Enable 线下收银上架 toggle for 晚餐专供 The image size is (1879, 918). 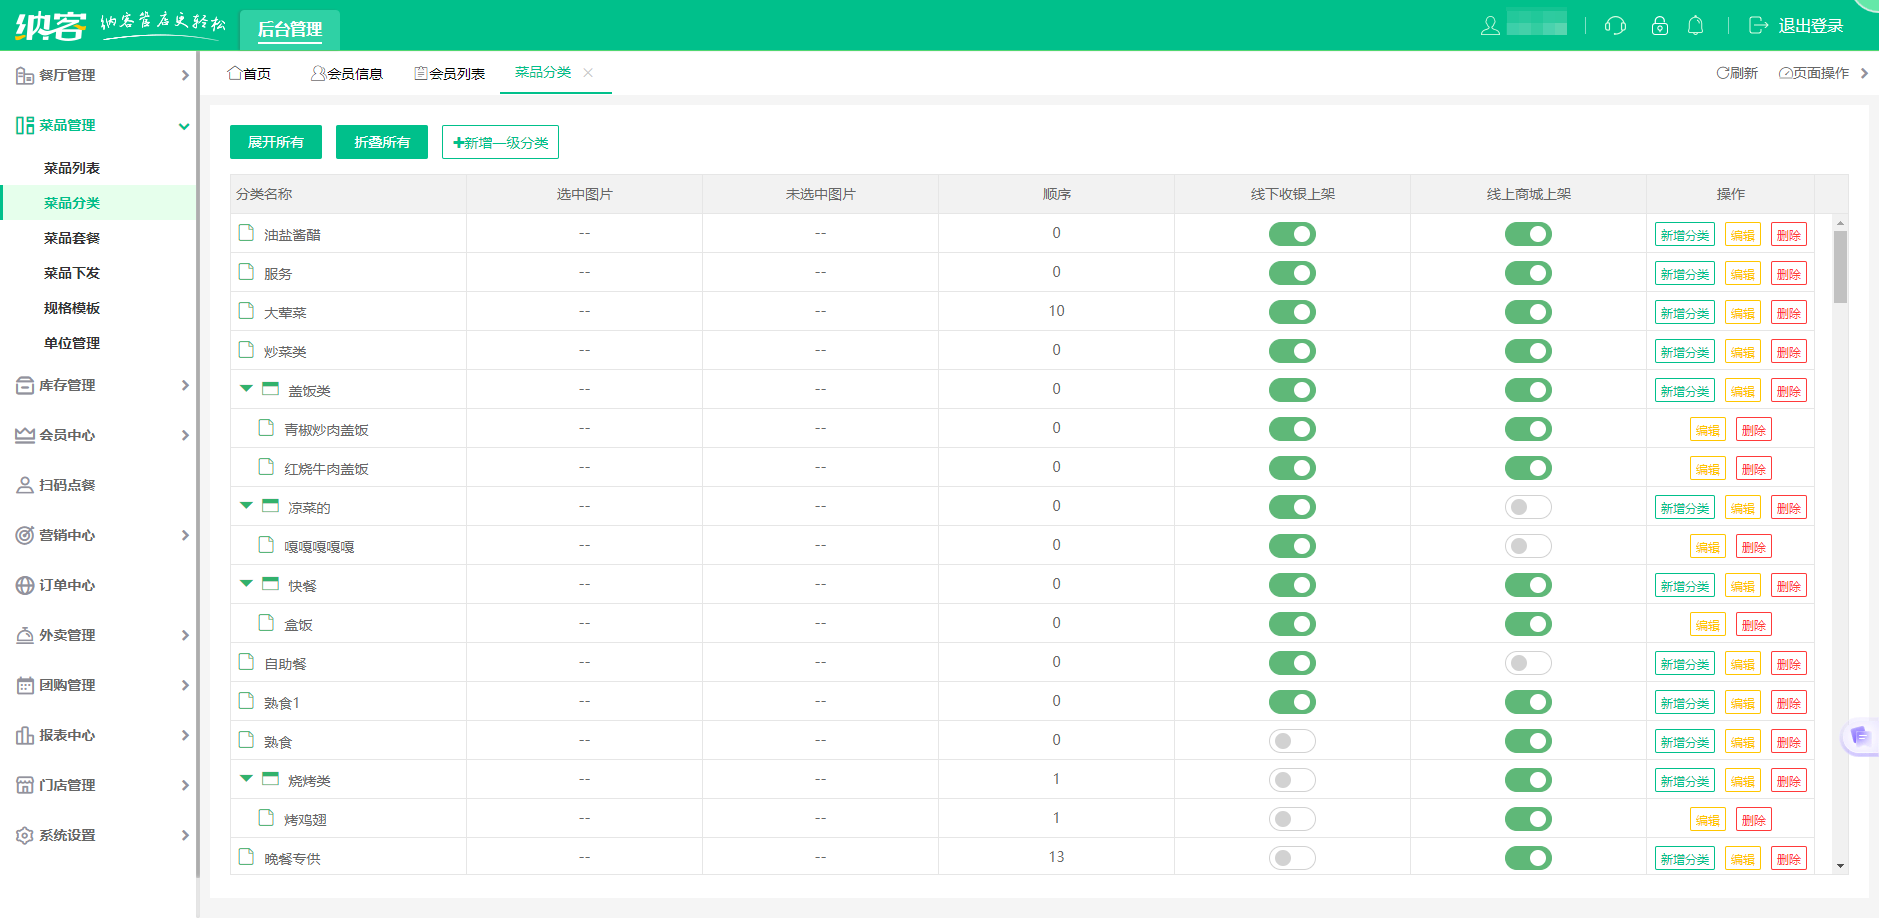coord(1292,858)
